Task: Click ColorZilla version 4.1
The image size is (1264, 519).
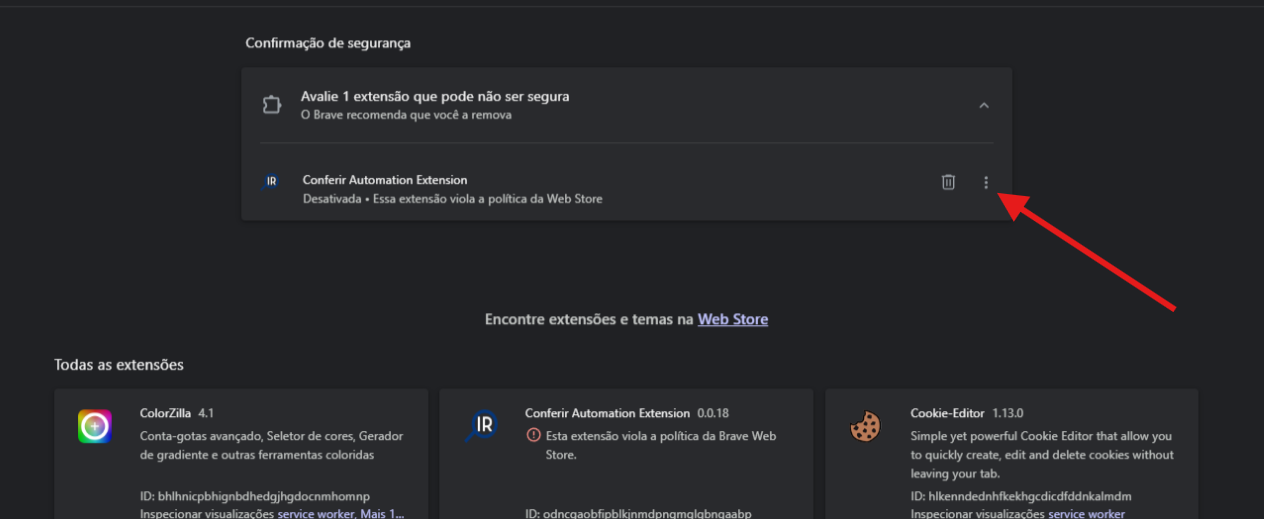Action: tap(206, 413)
